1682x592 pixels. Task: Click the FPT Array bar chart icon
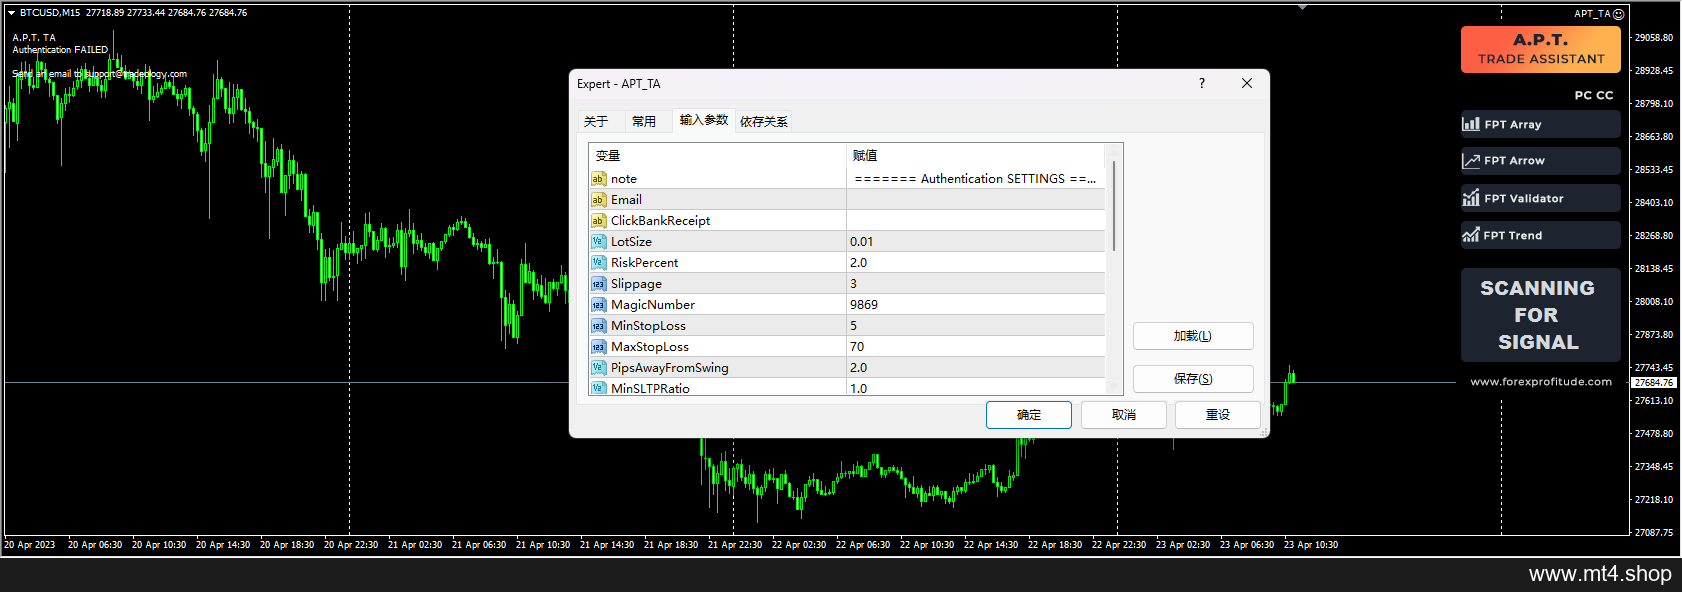click(x=1471, y=124)
